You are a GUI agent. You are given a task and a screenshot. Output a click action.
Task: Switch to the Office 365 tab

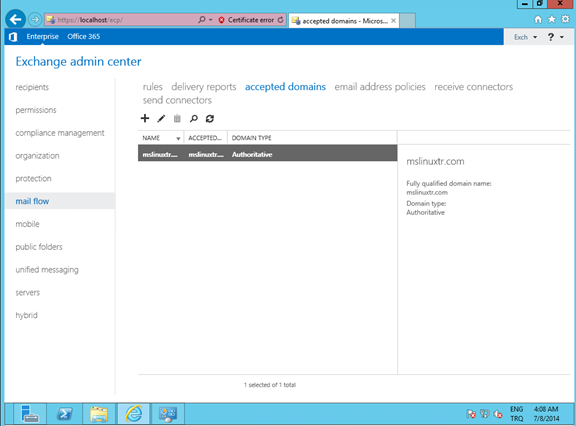(83, 36)
